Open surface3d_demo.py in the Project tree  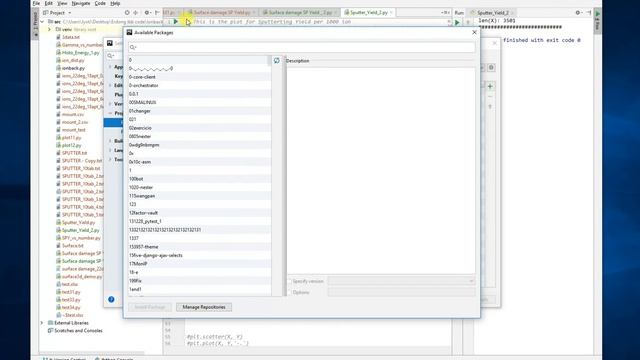point(82,277)
